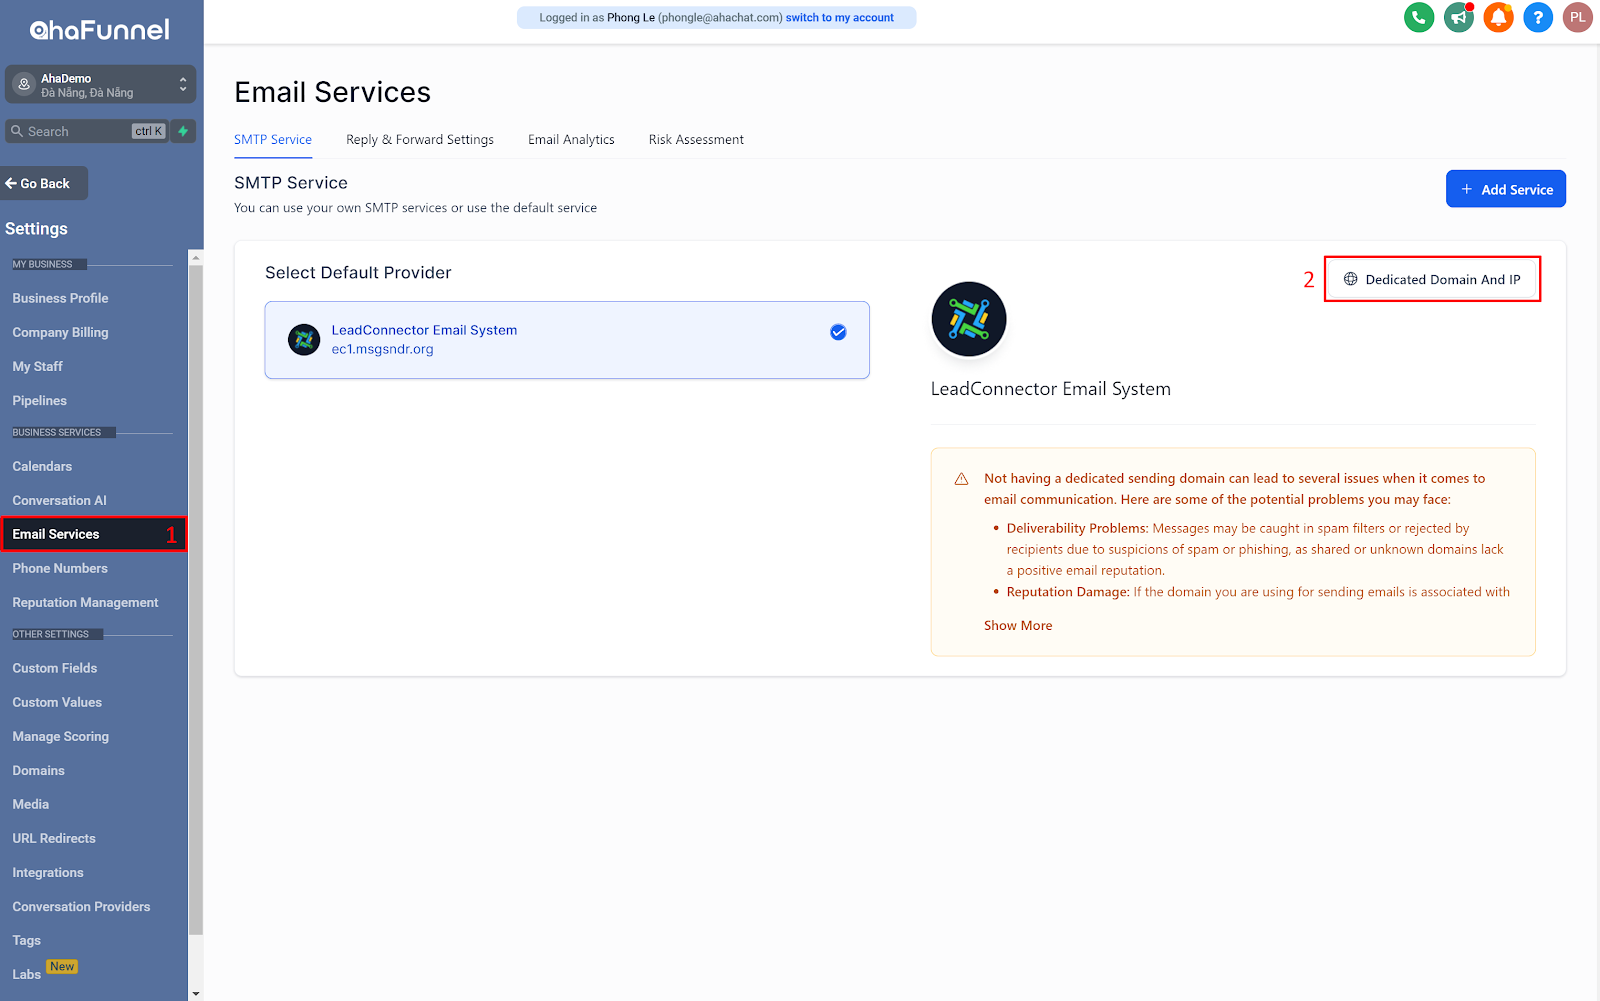Click the sidebar scrollbar up arrow
1600x1001 pixels.
pyautogui.click(x=196, y=258)
